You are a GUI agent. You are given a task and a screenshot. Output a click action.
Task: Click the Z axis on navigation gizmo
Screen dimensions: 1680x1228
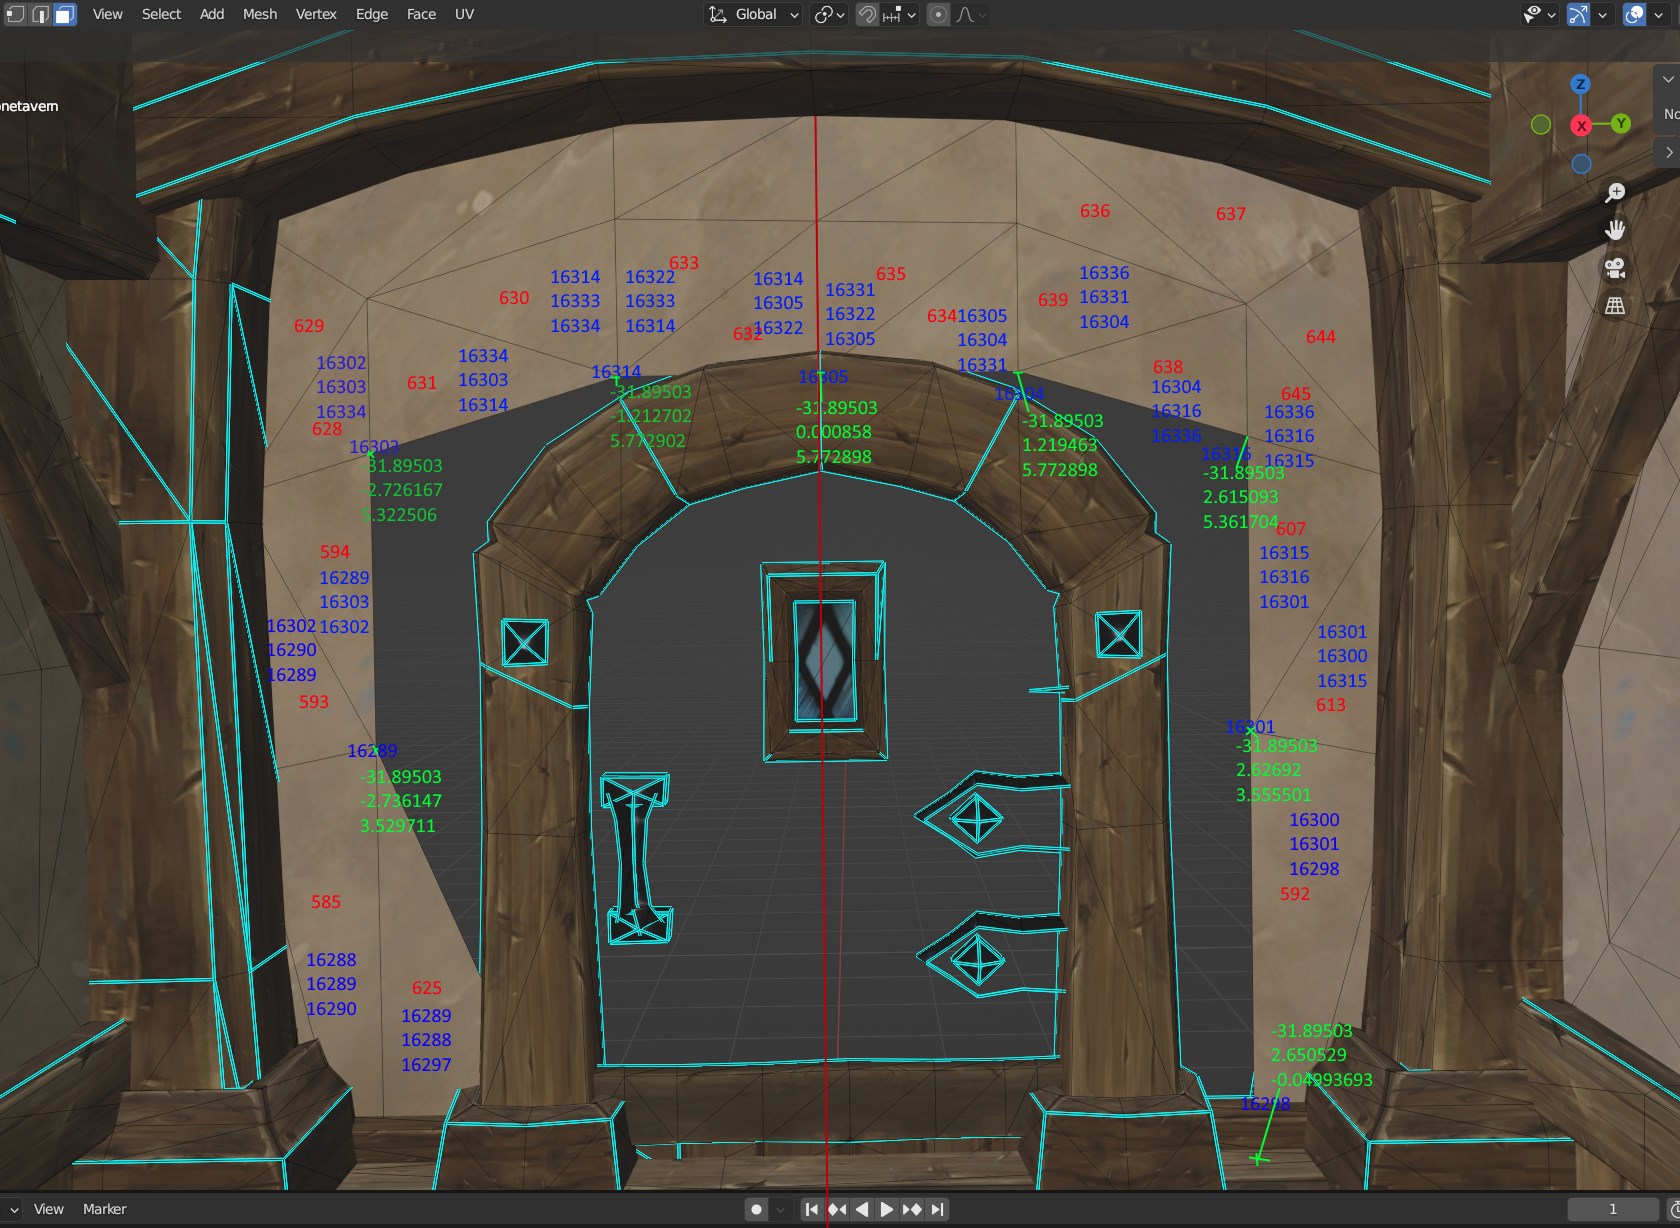click(x=1580, y=84)
